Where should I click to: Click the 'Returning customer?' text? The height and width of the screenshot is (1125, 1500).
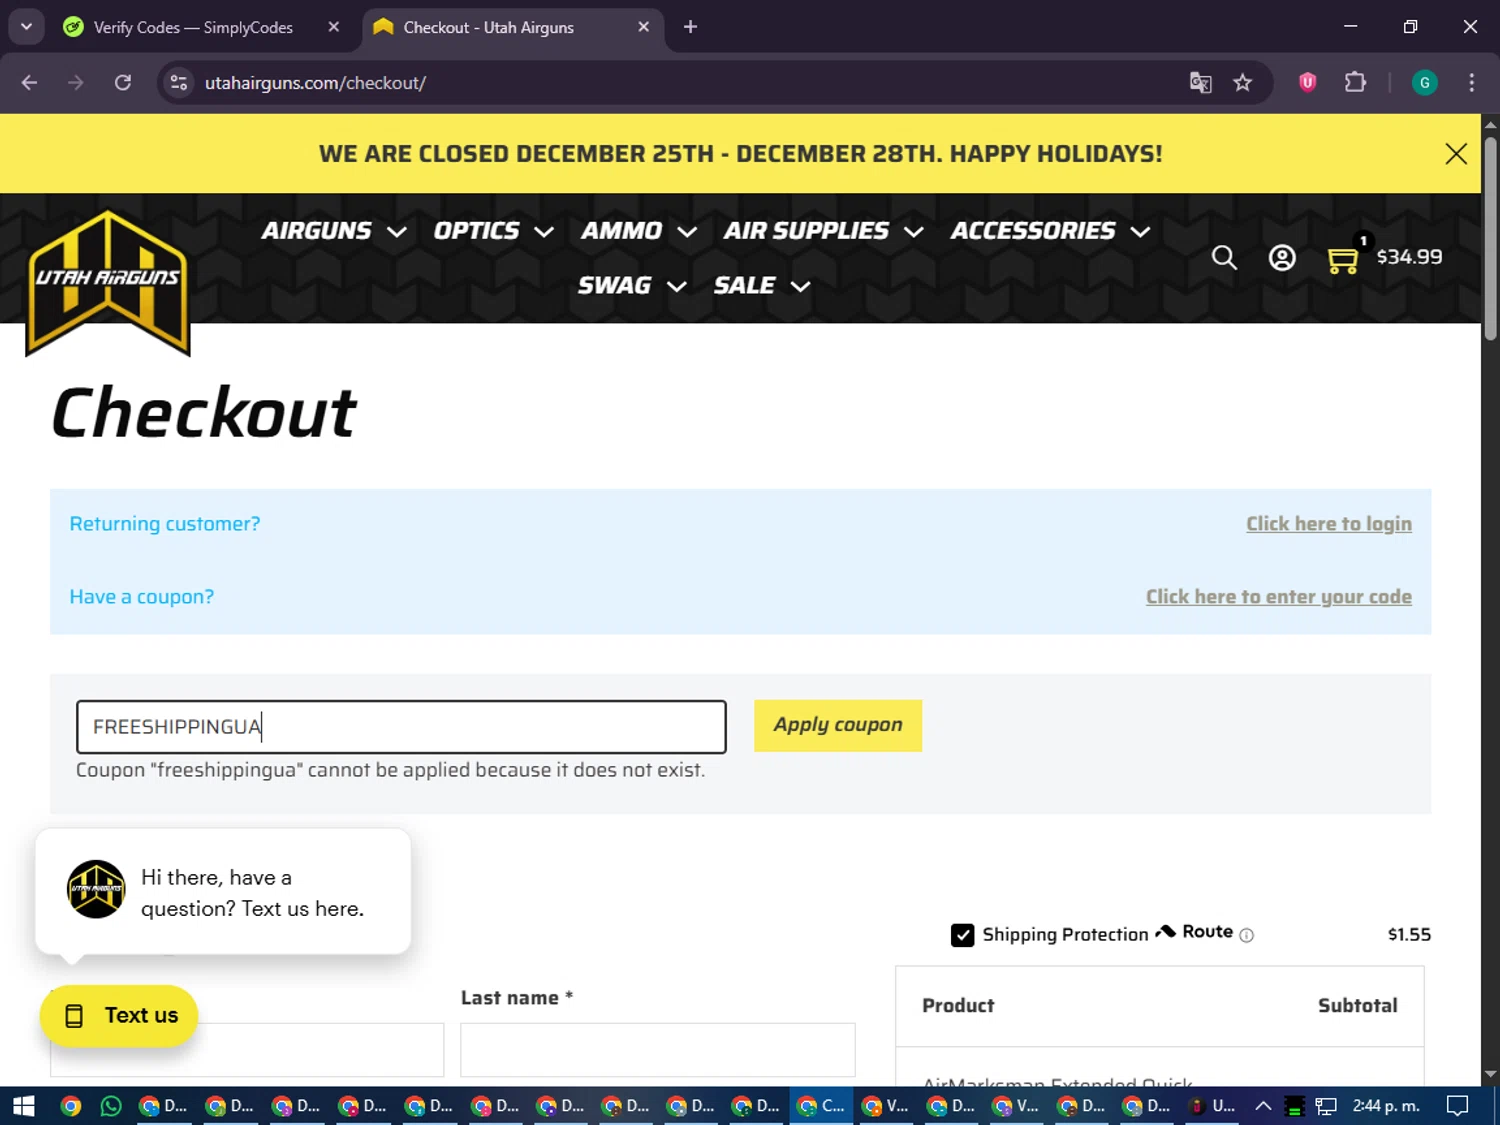tap(165, 524)
